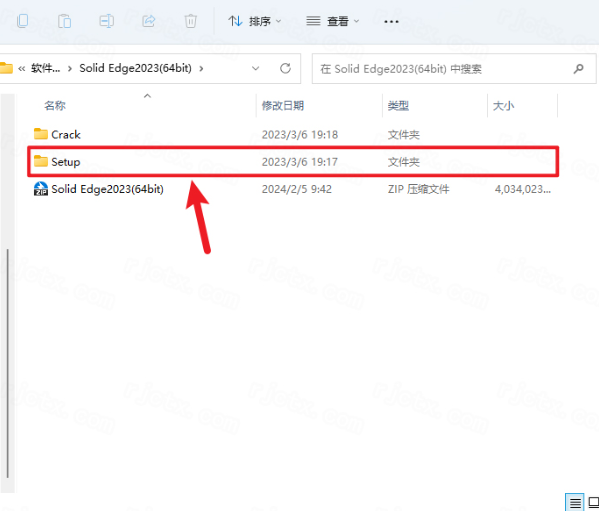
Task: Click the 文件夹 type cell of Crack
Action: click(404, 134)
